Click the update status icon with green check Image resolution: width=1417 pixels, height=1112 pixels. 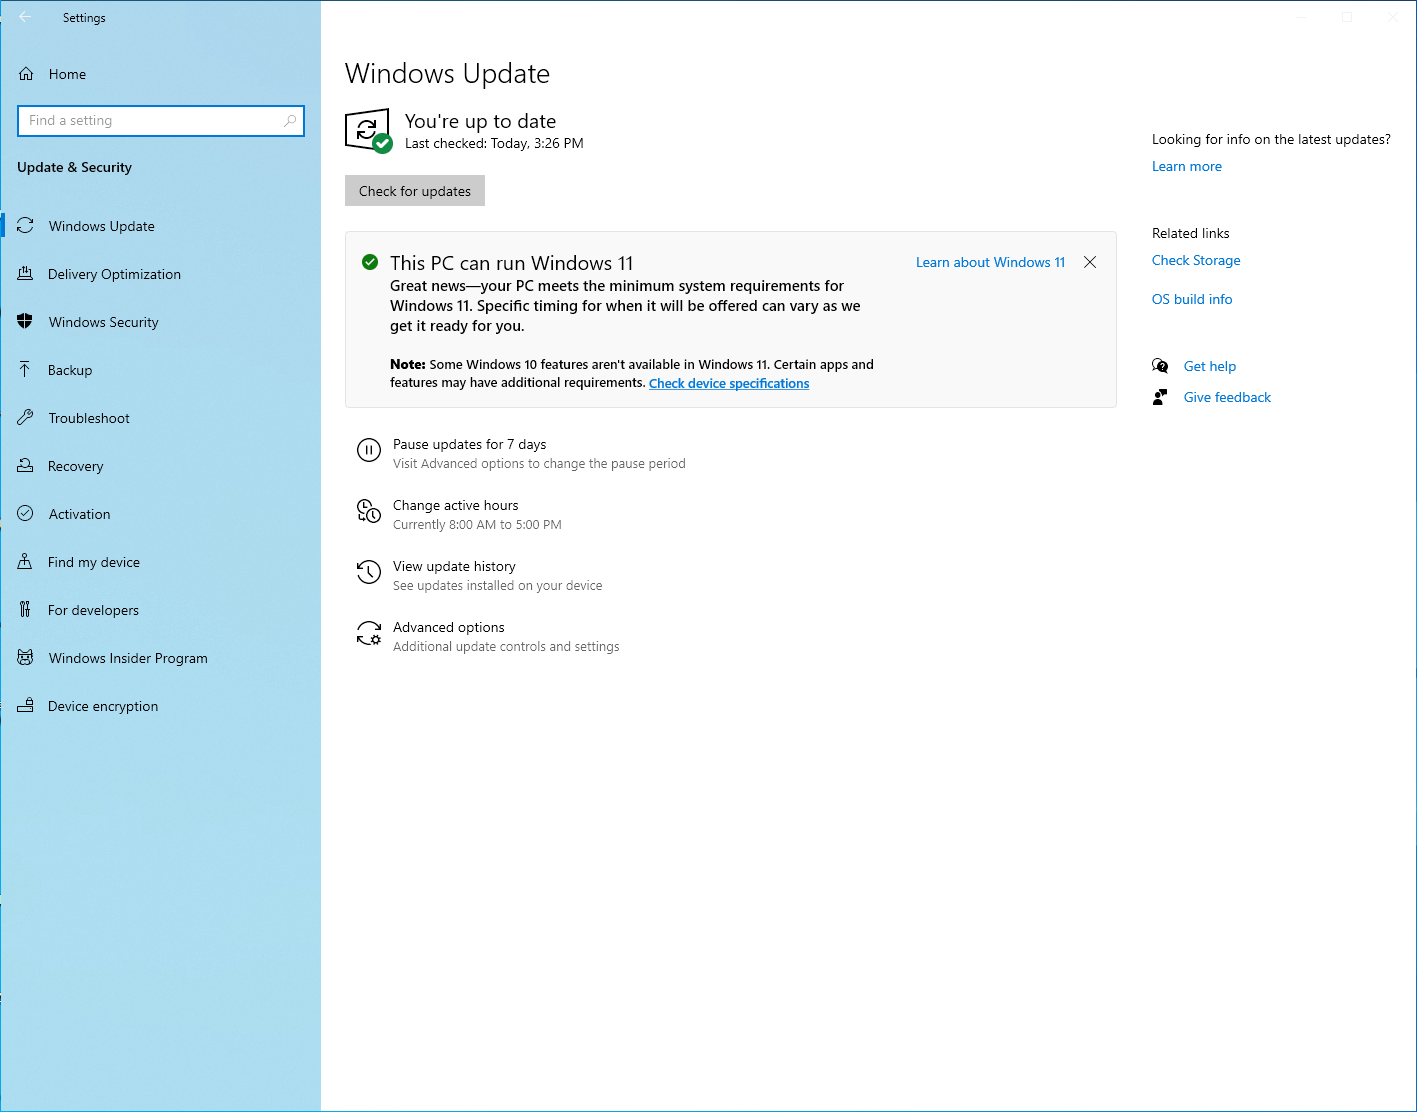click(368, 131)
